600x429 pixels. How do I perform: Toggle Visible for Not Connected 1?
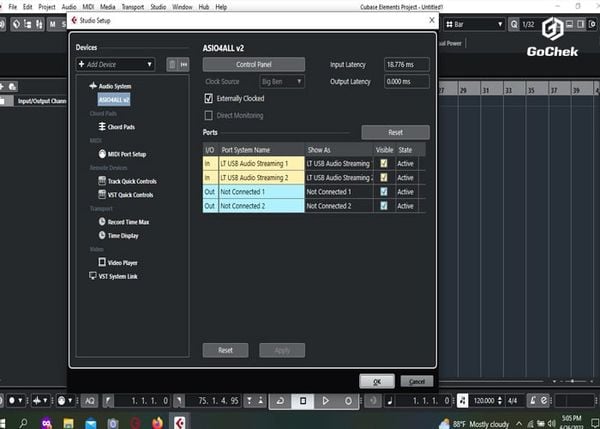[383, 192]
